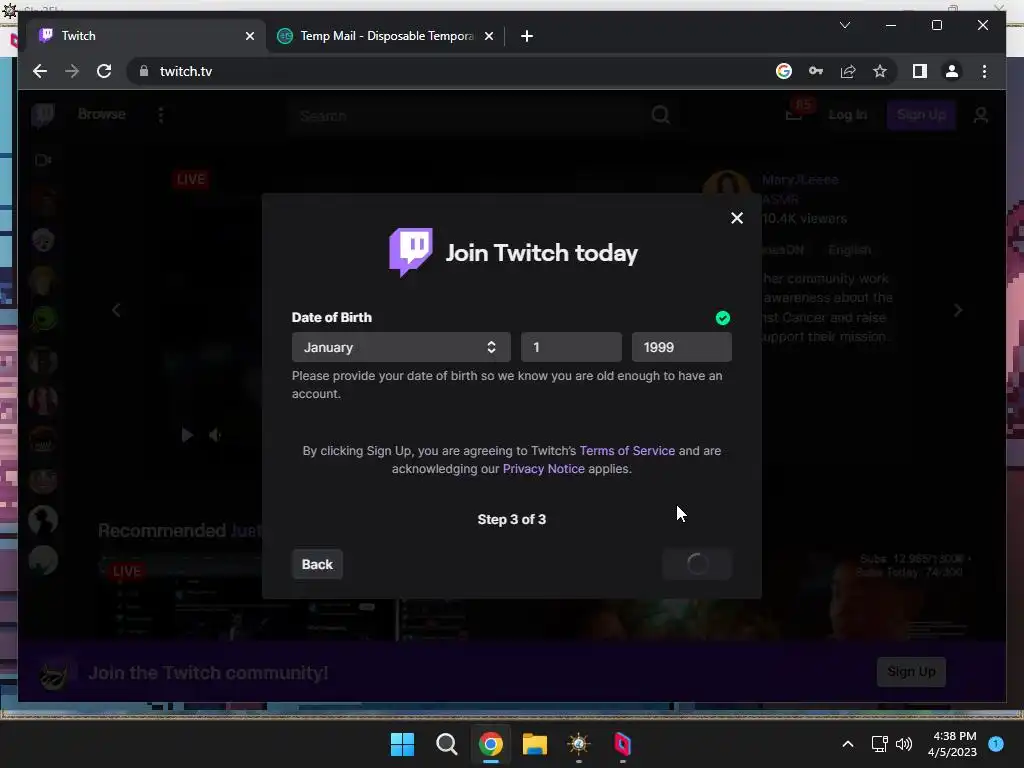Open the network status tray icon

pyautogui.click(x=879, y=744)
